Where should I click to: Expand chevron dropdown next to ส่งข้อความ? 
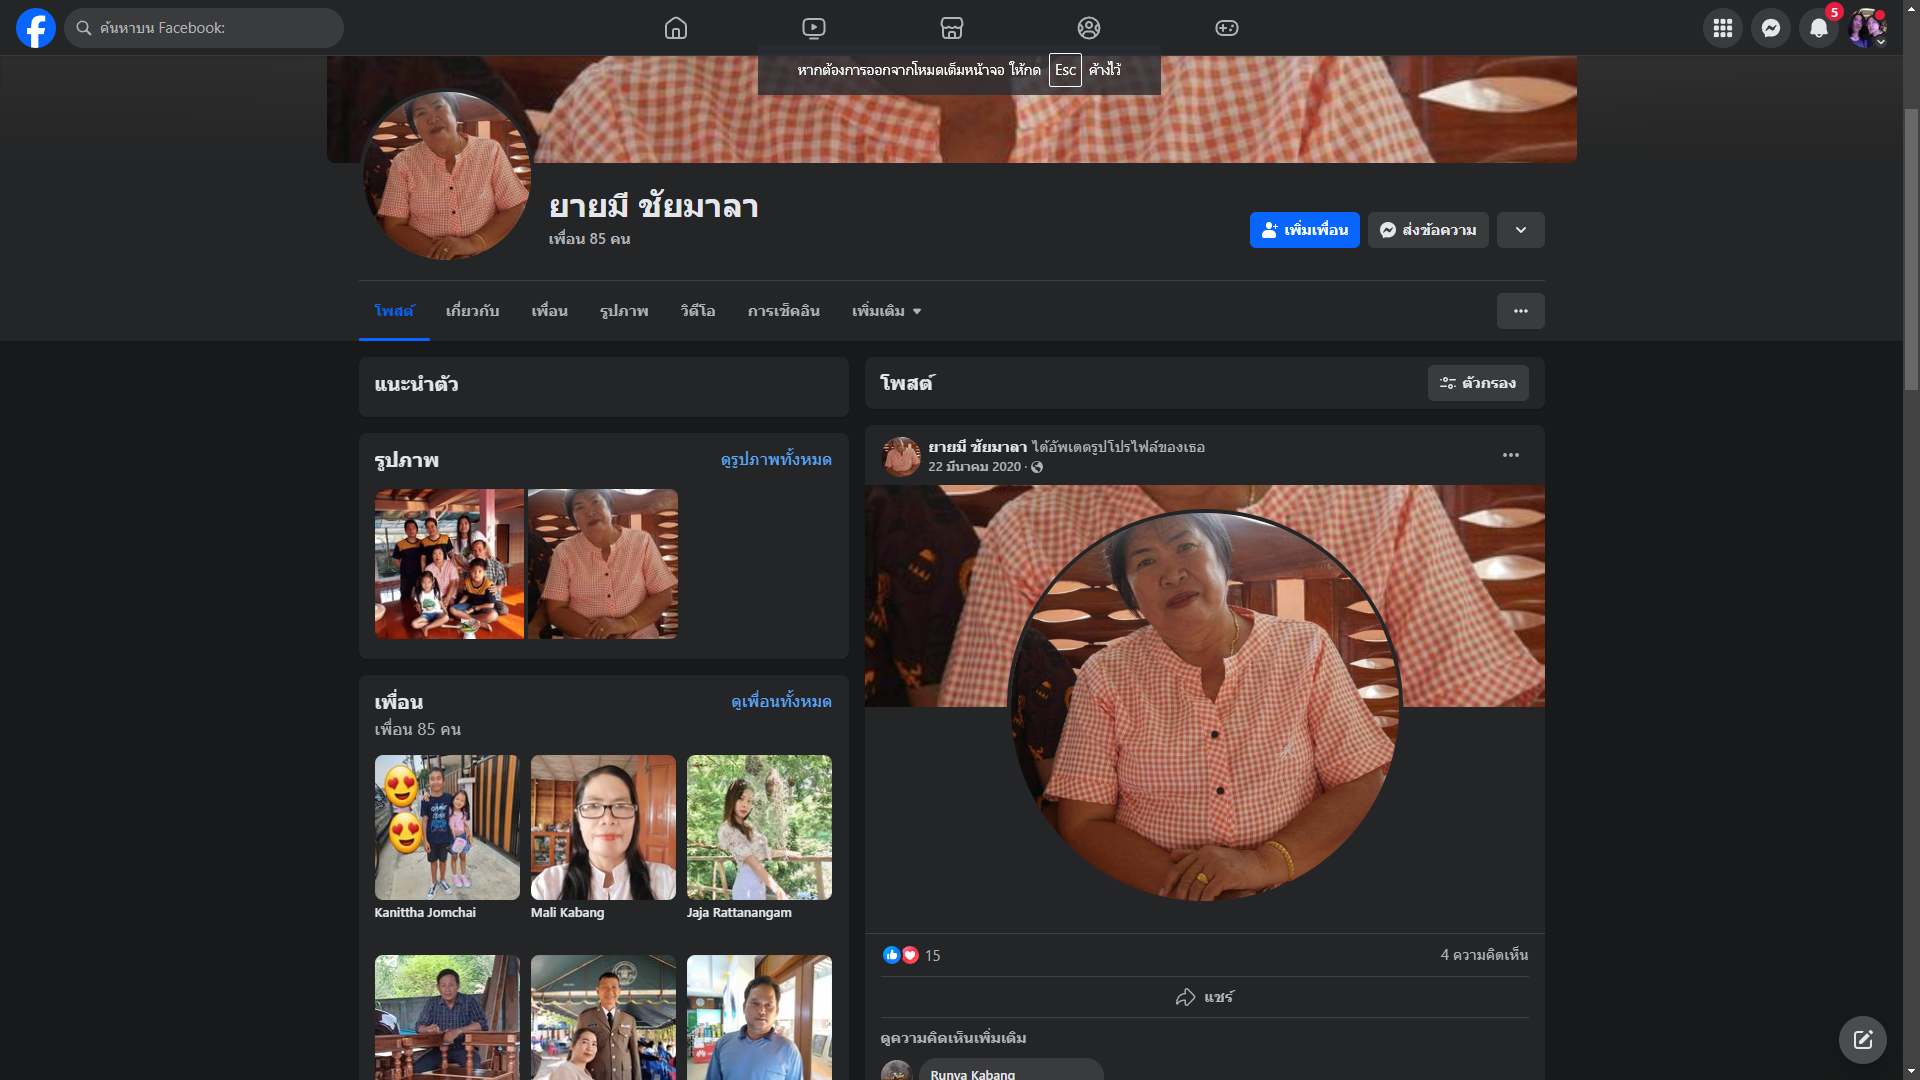tap(1520, 230)
